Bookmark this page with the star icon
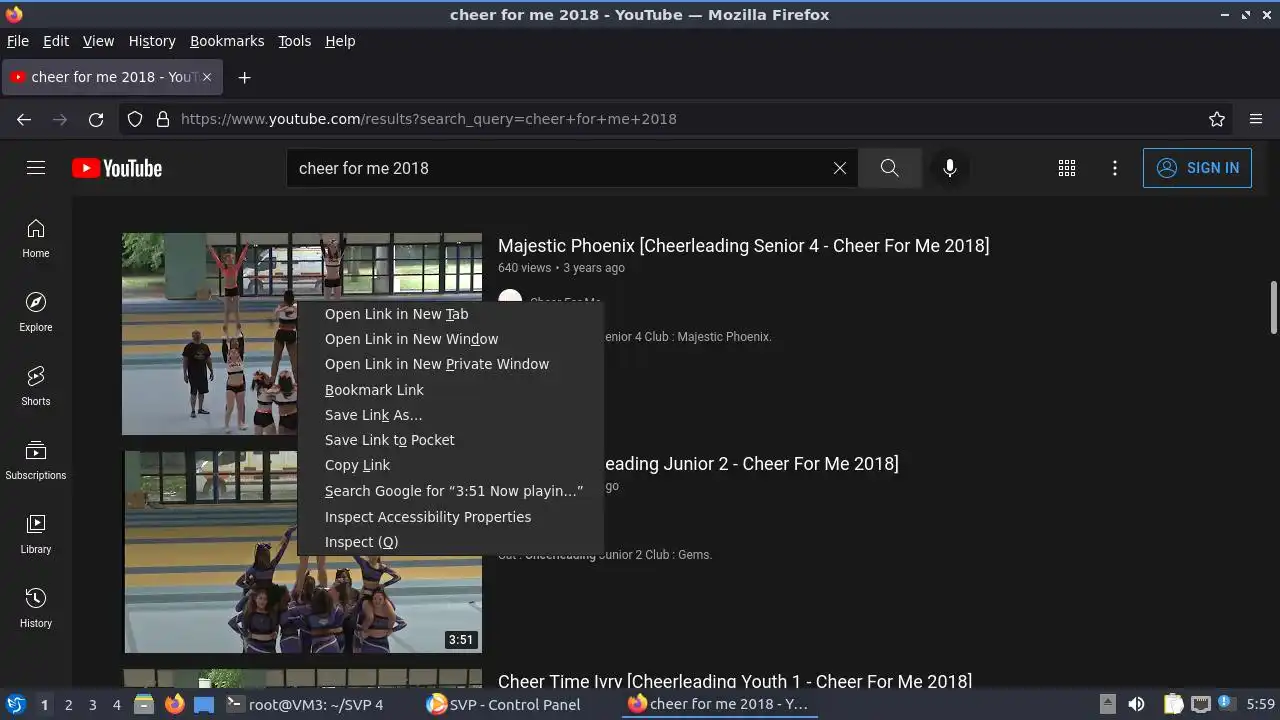Image resolution: width=1280 pixels, height=720 pixels. (1217, 119)
